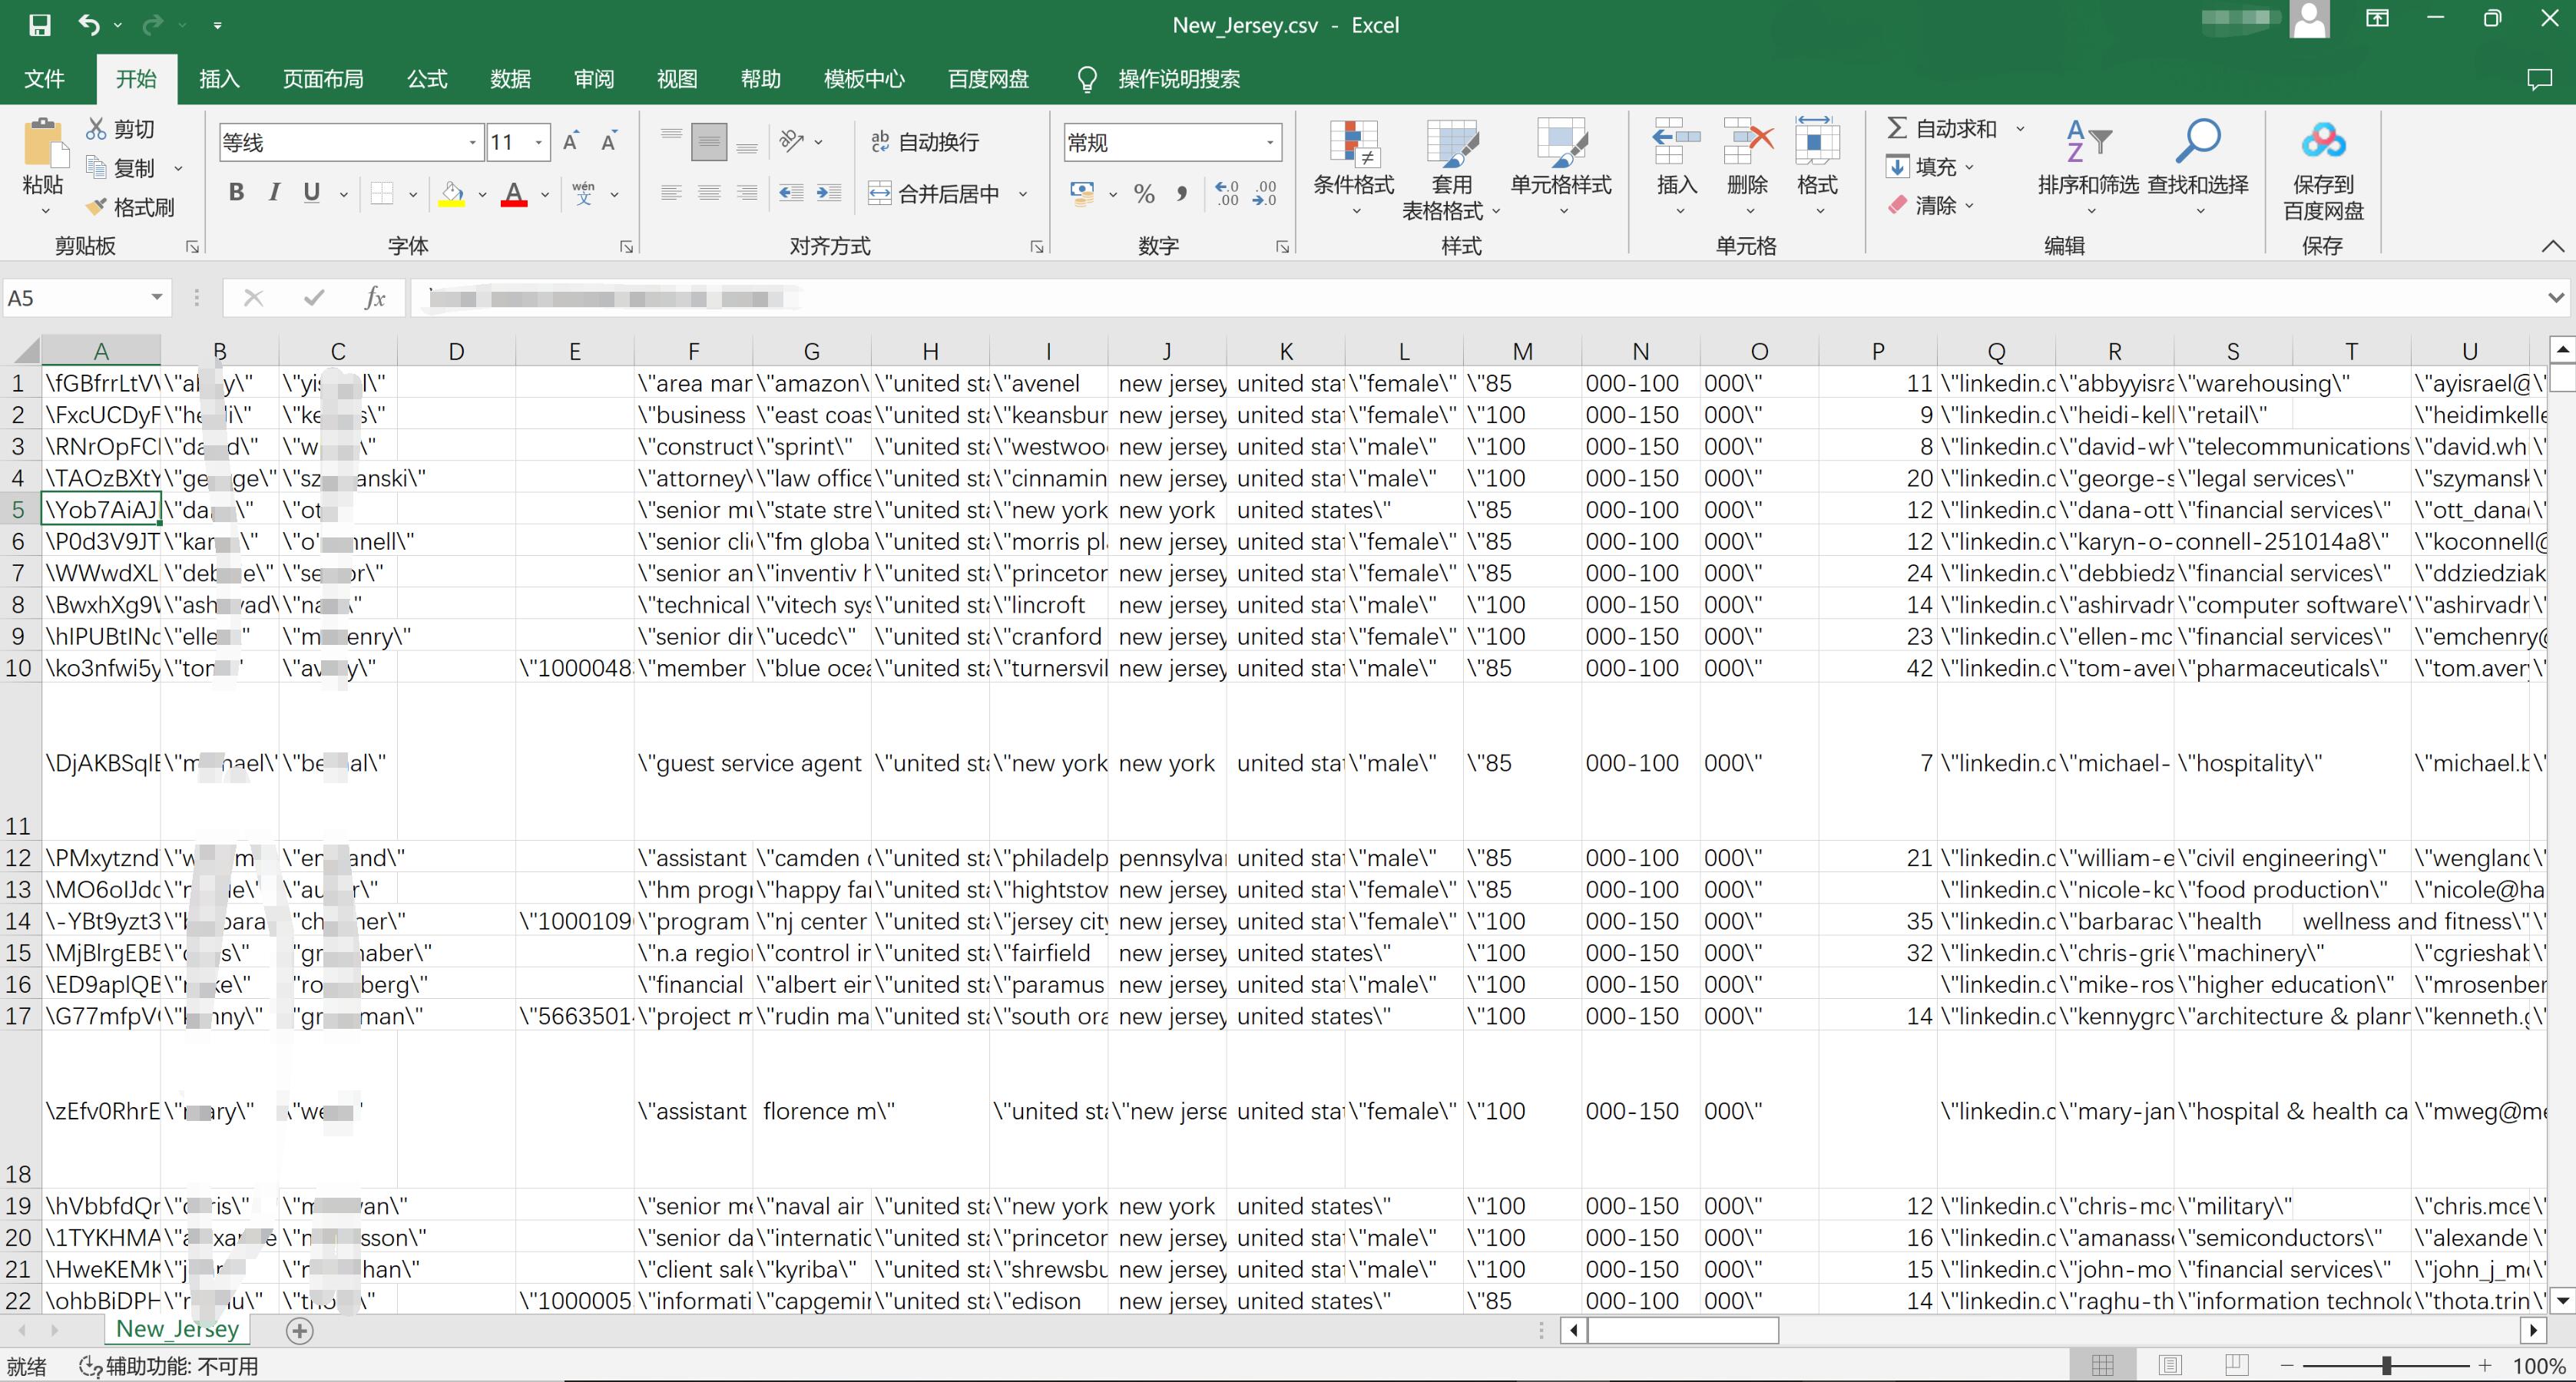Screen dimensions: 2576x1382
Task: Open 单元格样式 cell styles gallery
Action: click(x=1561, y=168)
